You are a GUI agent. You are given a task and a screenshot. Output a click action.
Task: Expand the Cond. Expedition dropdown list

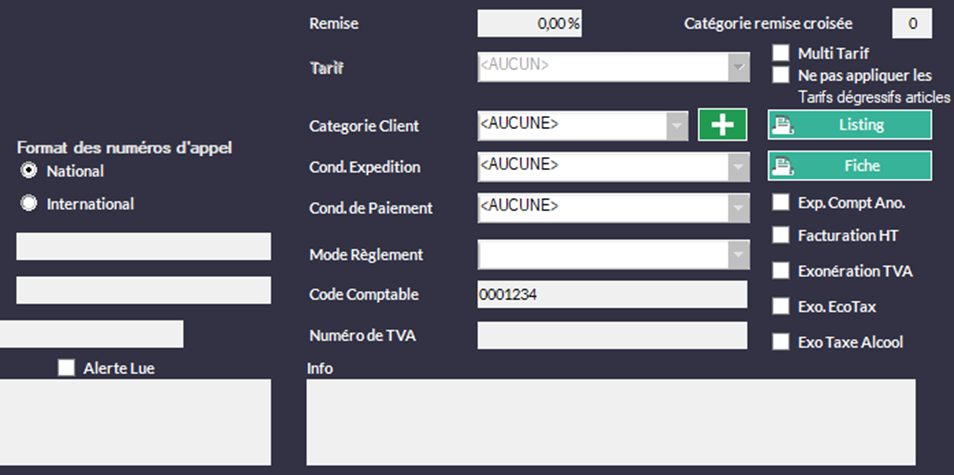pyautogui.click(x=738, y=166)
